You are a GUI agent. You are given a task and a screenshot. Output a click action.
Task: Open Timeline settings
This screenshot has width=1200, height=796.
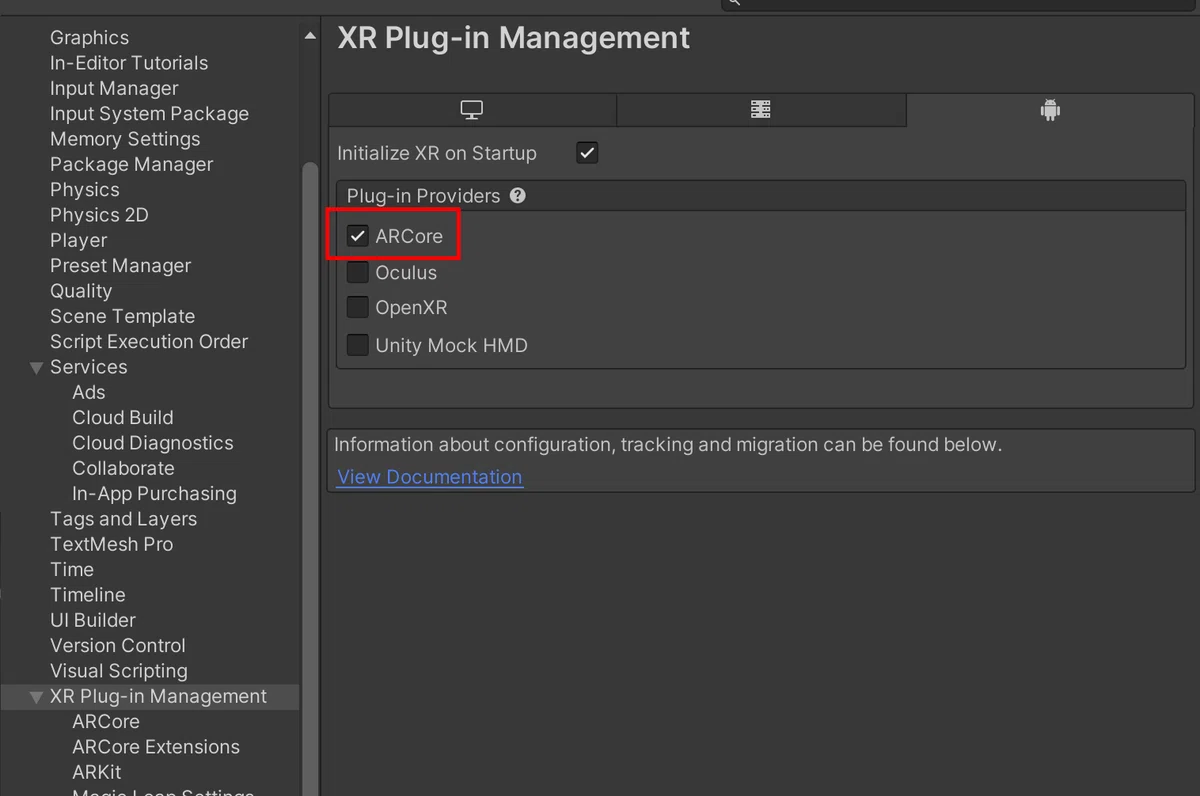(x=87, y=595)
